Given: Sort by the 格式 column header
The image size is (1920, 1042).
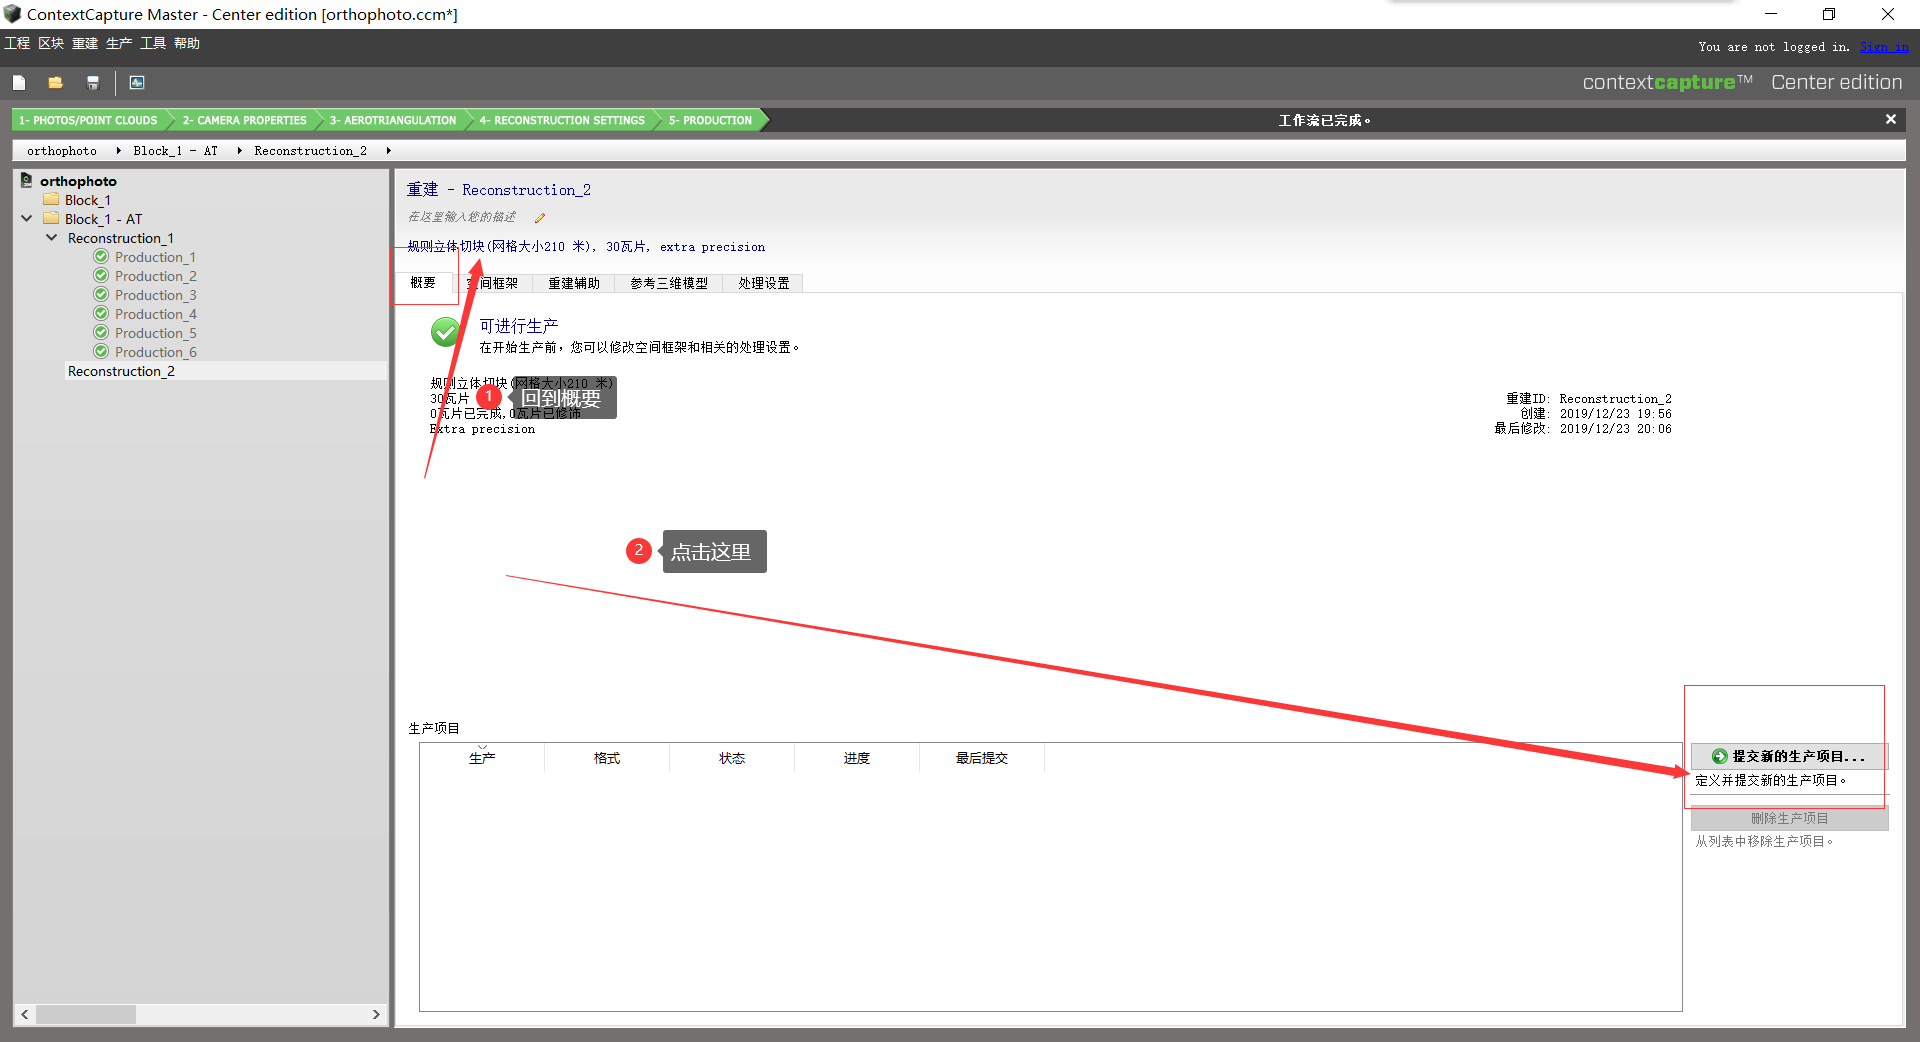Looking at the screenshot, I should pyautogui.click(x=607, y=758).
